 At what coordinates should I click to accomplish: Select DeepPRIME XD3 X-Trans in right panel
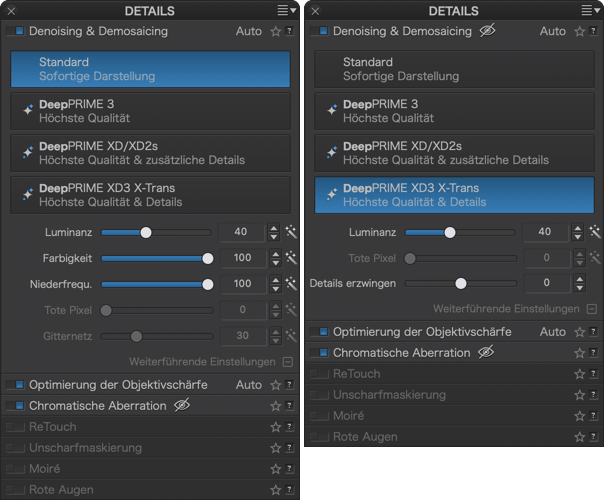point(455,195)
